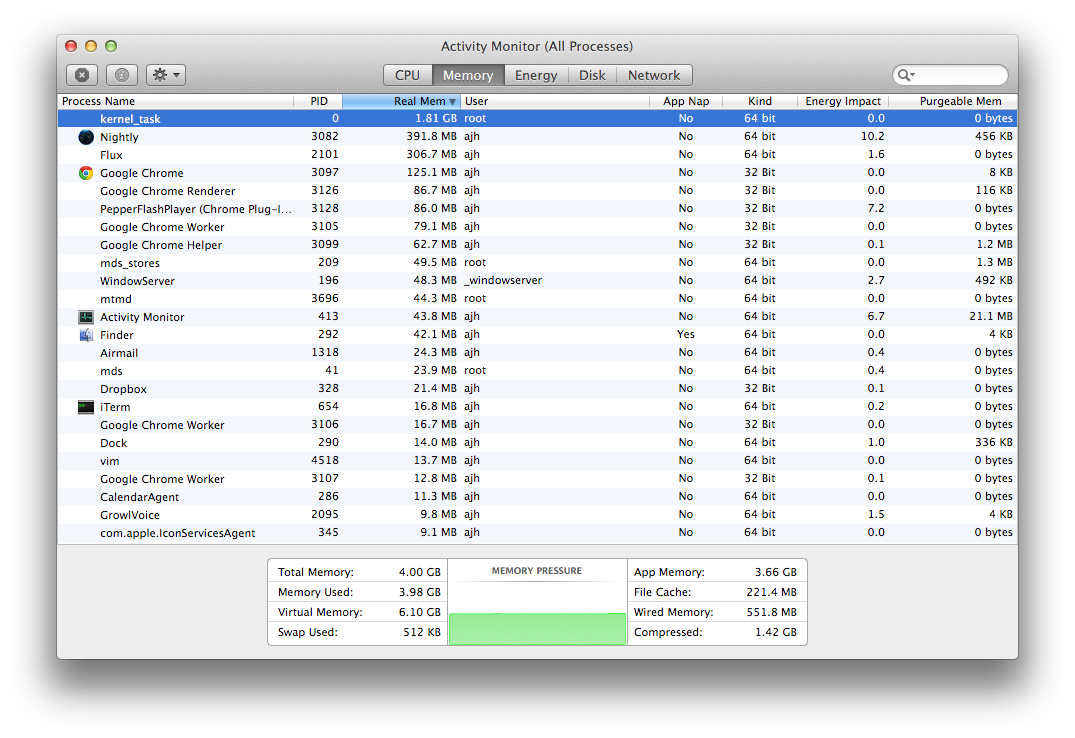Screen dimensions: 1075x738
Task: Click the _windowserver user cell
Action: [x=503, y=281]
